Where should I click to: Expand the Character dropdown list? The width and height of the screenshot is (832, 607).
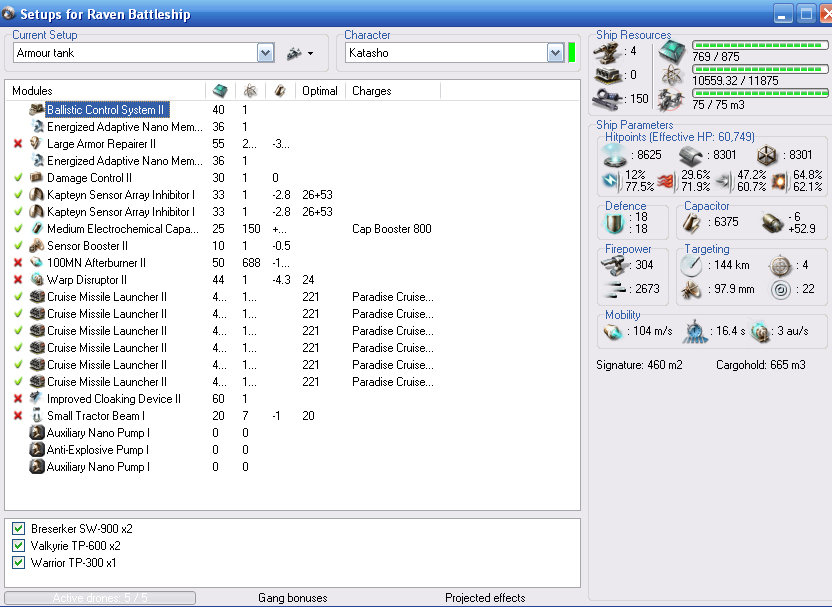555,53
